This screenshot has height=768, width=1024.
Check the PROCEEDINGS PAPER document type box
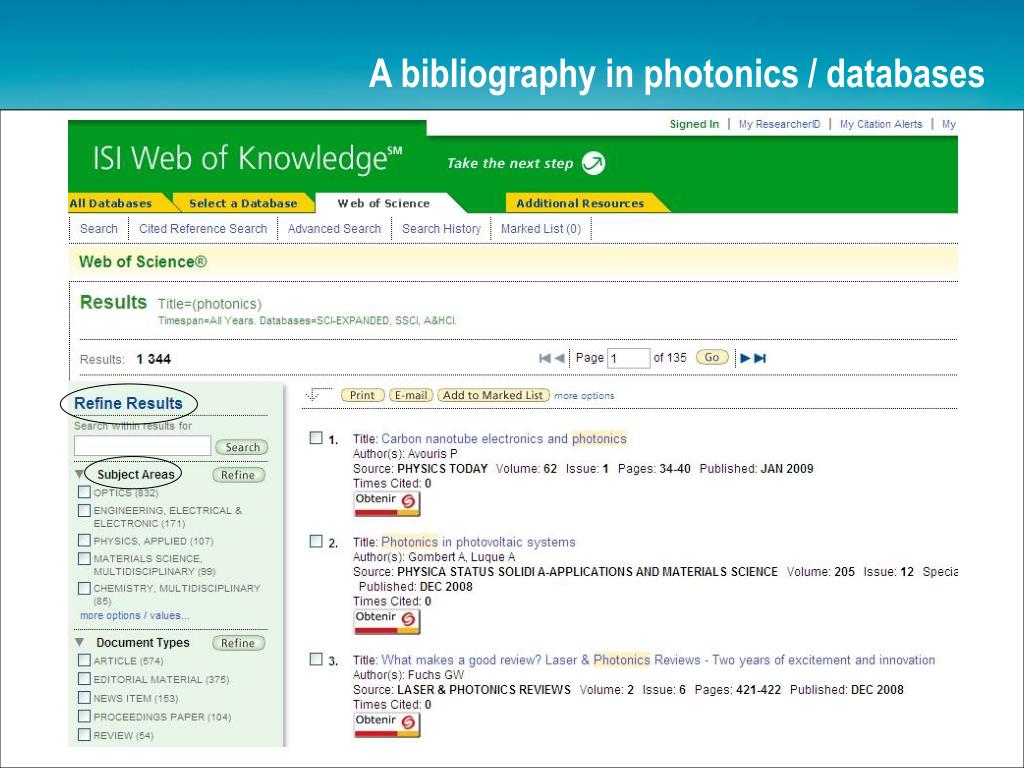[x=84, y=716]
